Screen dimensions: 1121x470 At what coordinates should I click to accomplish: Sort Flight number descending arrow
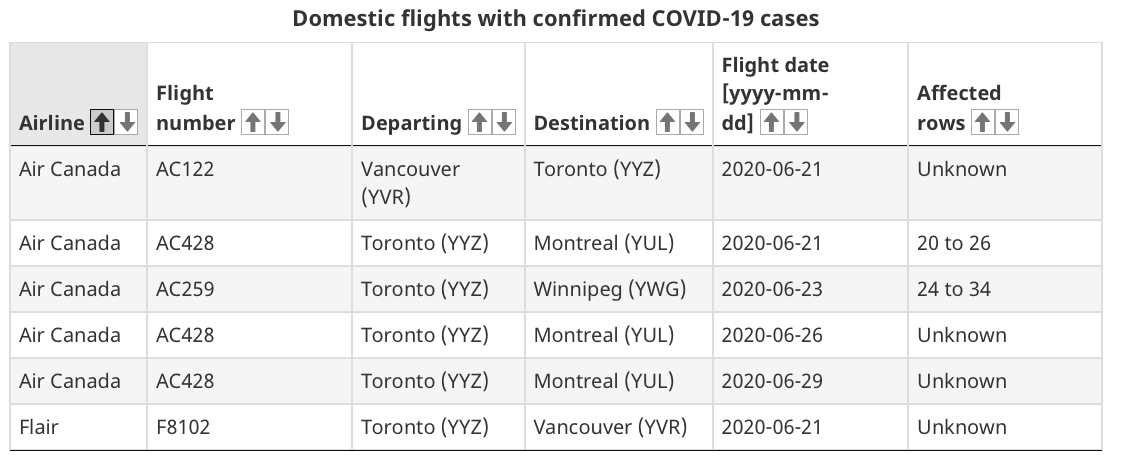[x=277, y=122]
